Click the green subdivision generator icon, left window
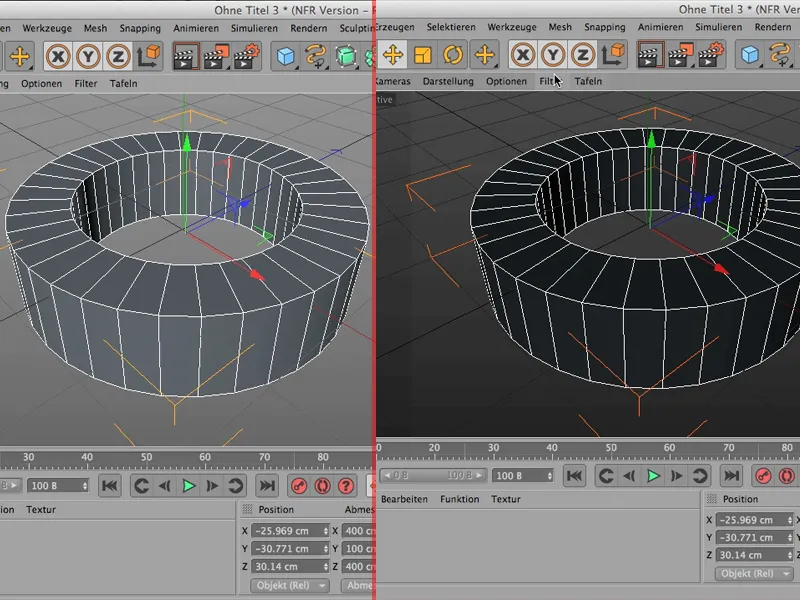 click(x=346, y=56)
